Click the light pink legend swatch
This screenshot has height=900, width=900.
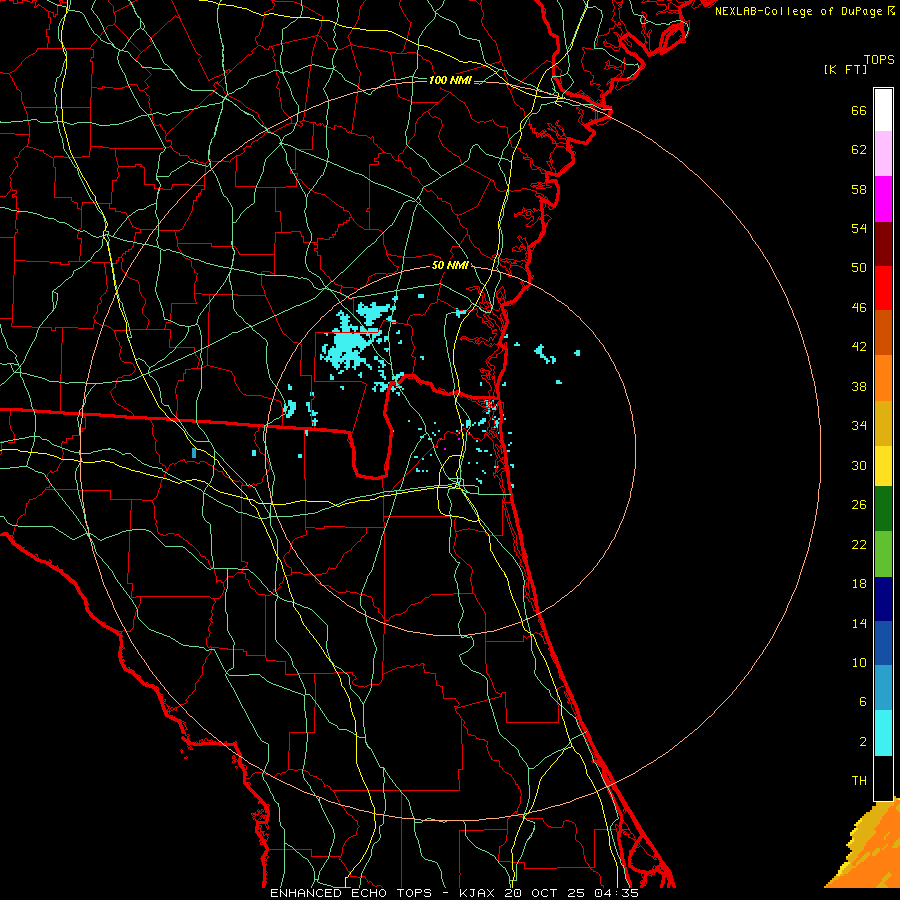point(883,154)
